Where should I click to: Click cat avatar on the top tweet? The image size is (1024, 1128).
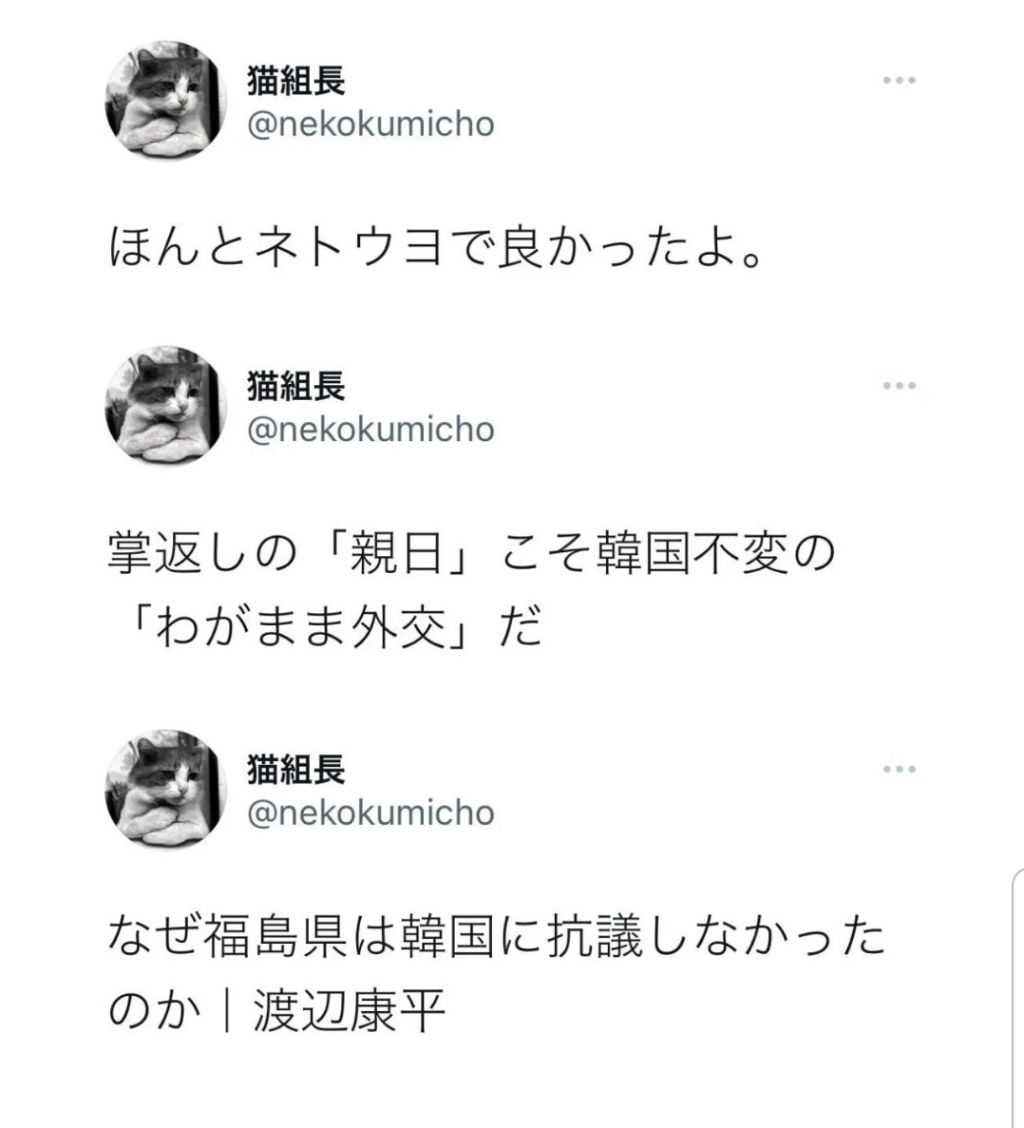(160, 103)
